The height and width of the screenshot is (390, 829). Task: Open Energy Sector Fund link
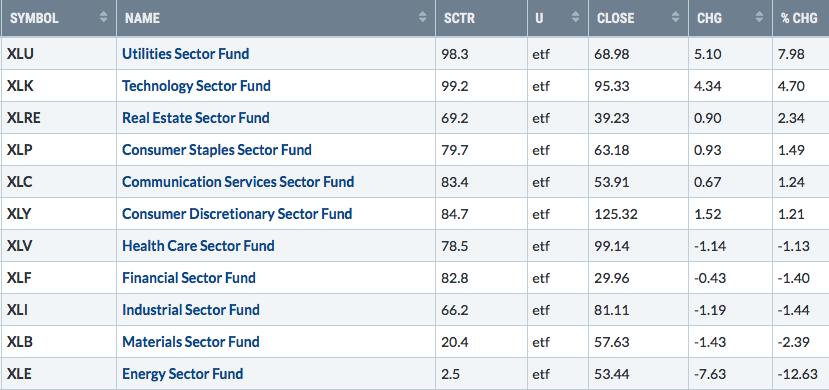click(x=182, y=374)
